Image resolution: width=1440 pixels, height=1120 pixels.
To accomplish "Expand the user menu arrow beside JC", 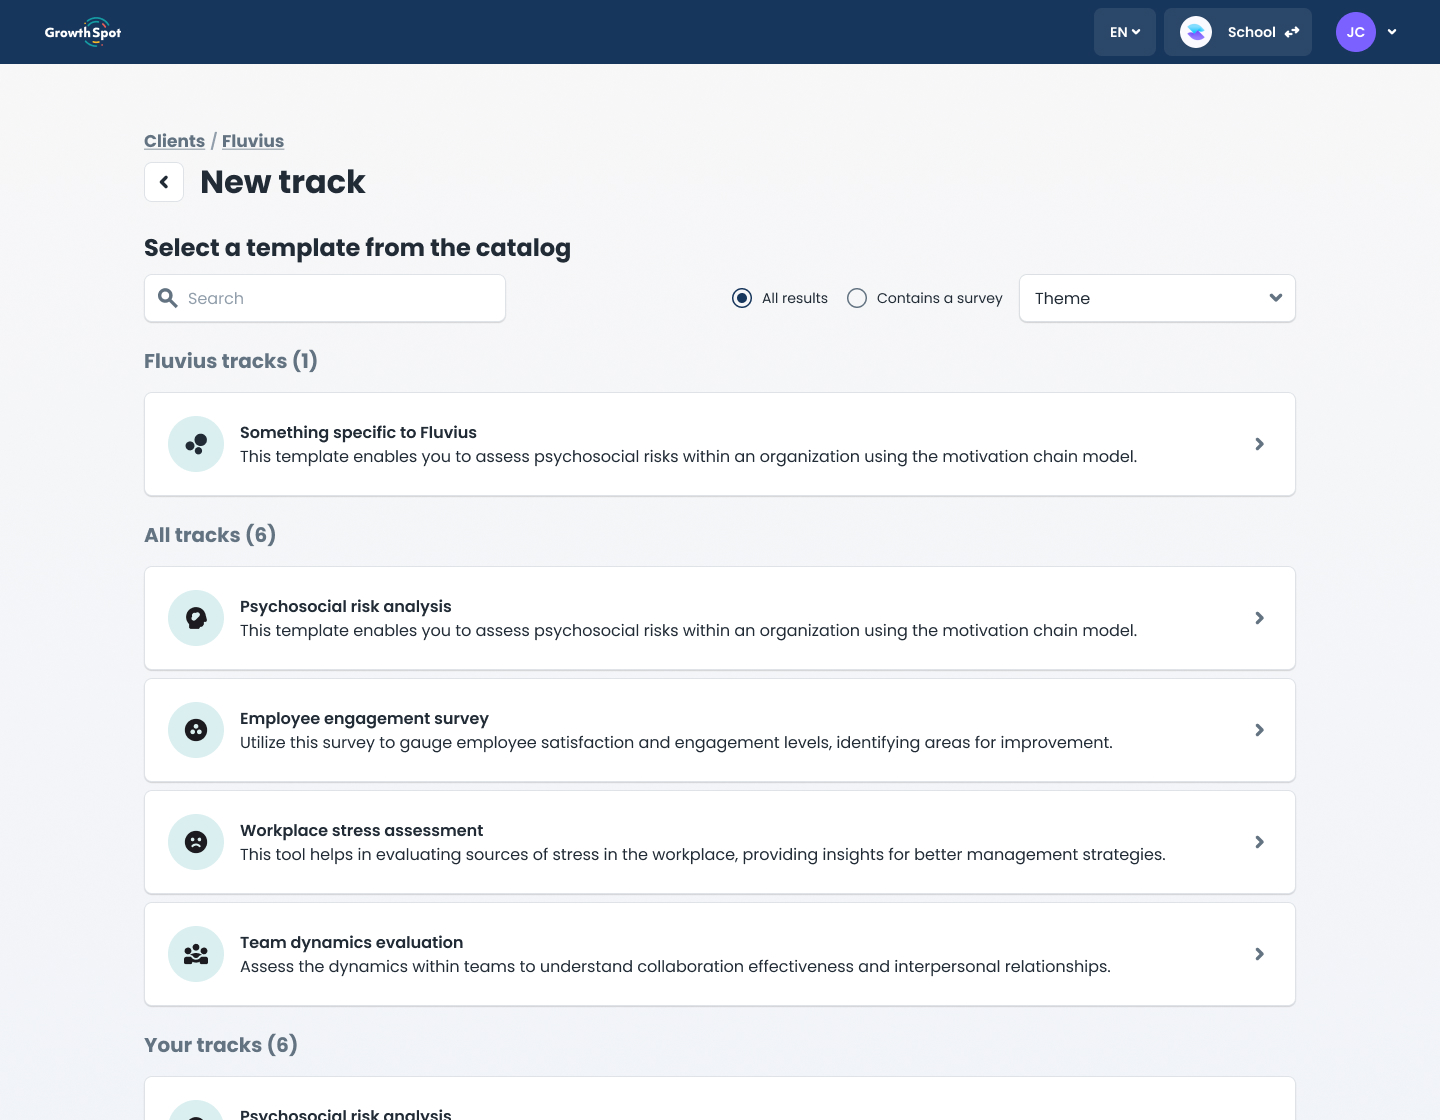I will tap(1392, 32).
